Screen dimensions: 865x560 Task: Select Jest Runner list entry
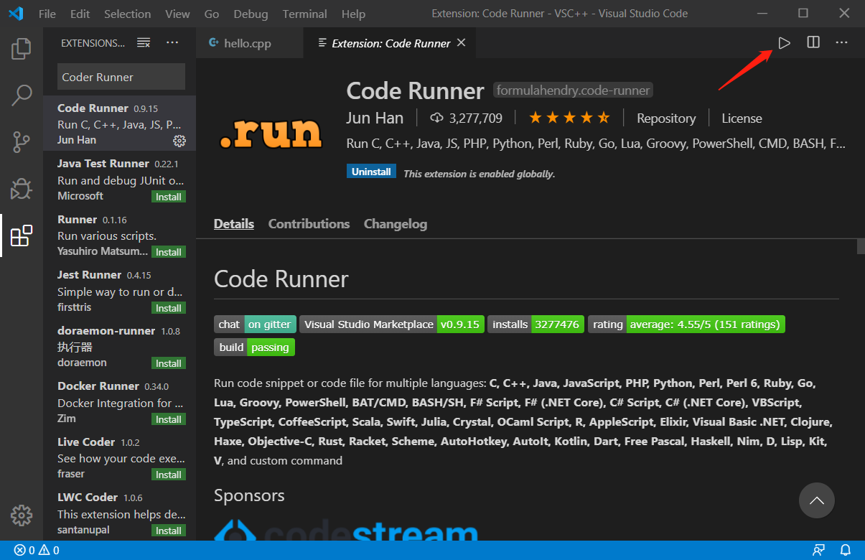[120, 291]
